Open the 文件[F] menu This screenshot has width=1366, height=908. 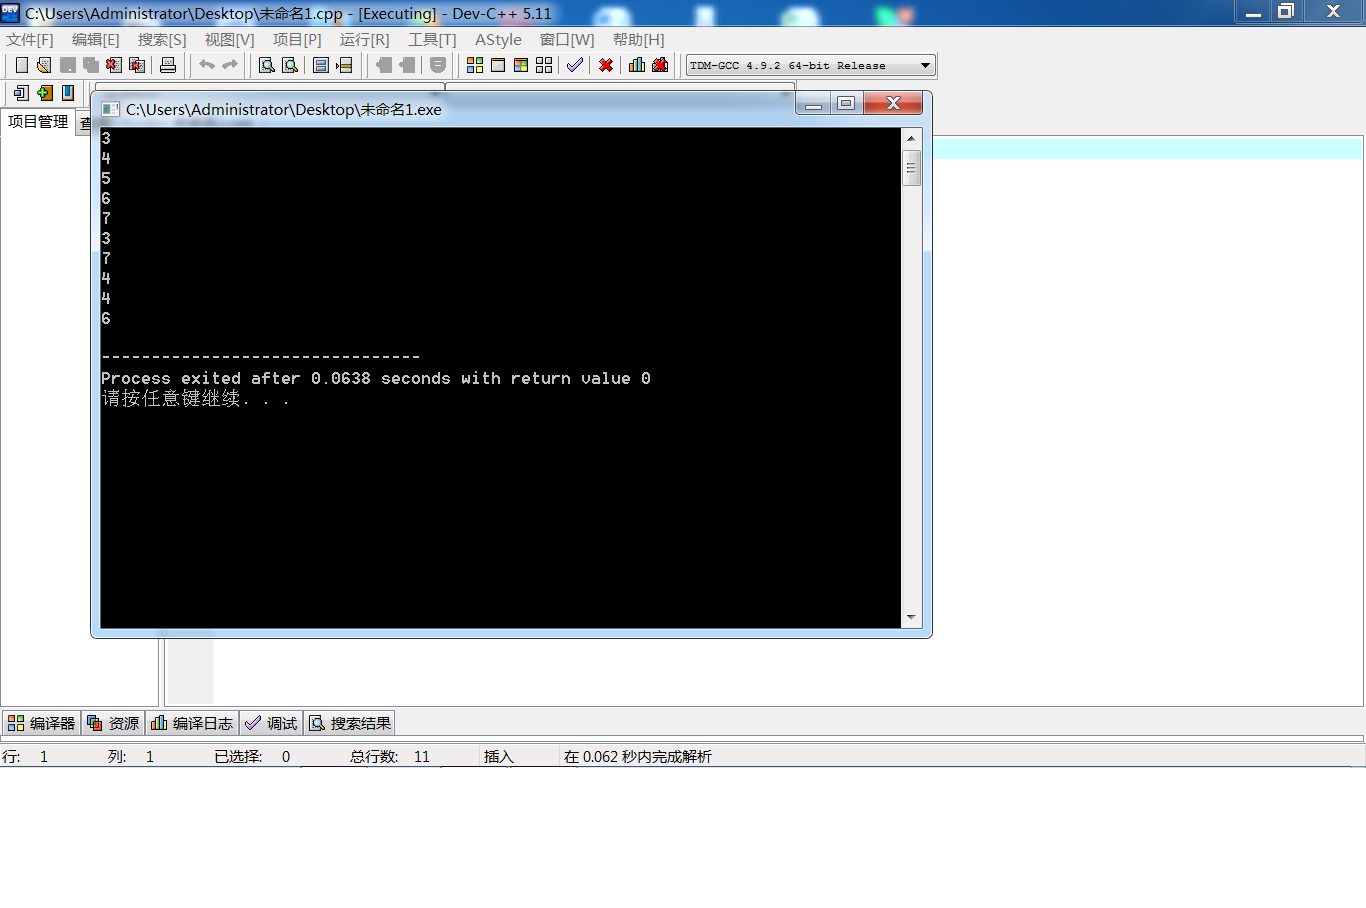tap(30, 39)
